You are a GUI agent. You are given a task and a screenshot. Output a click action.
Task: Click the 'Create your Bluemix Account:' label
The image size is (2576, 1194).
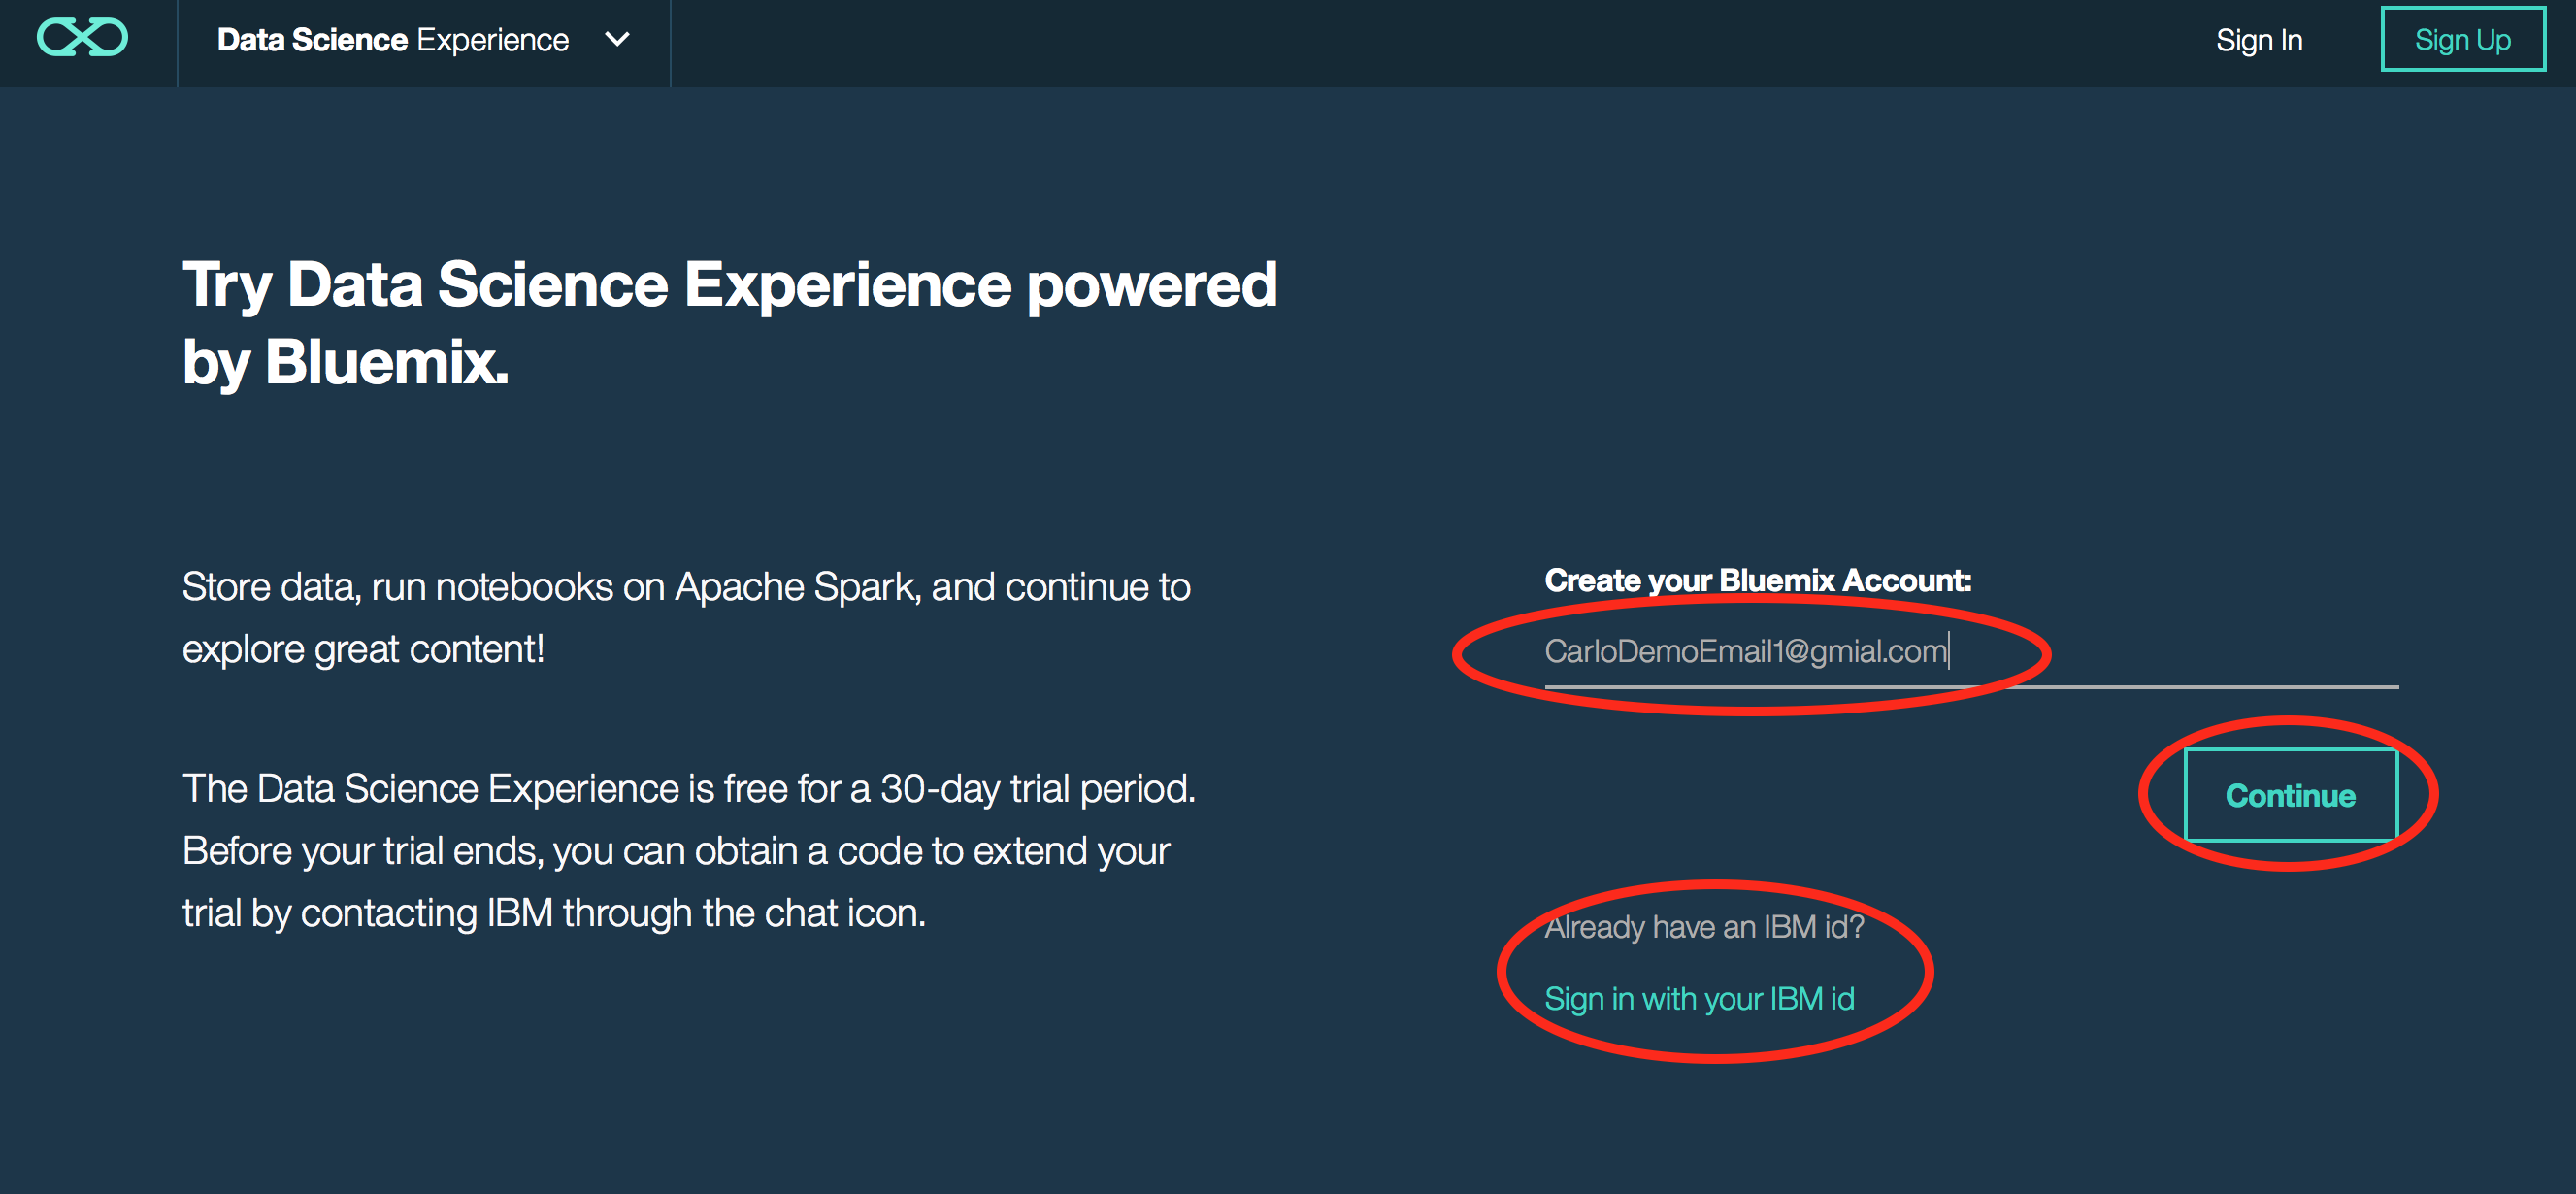pyautogui.click(x=1757, y=580)
